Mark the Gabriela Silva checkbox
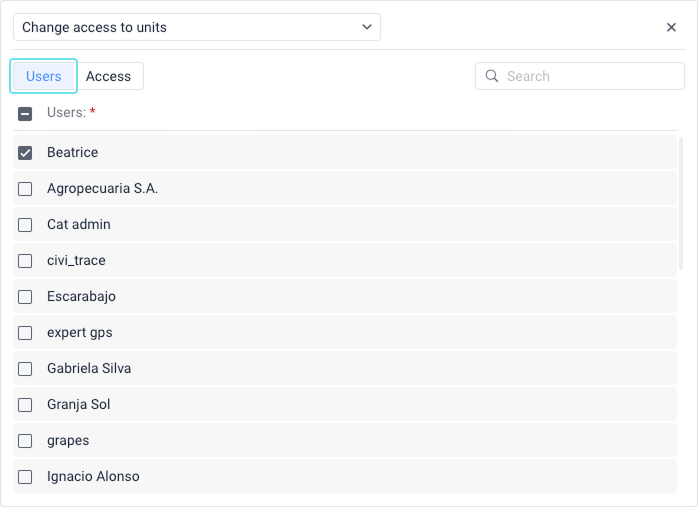This screenshot has width=698, height=507. coord(25,369)
